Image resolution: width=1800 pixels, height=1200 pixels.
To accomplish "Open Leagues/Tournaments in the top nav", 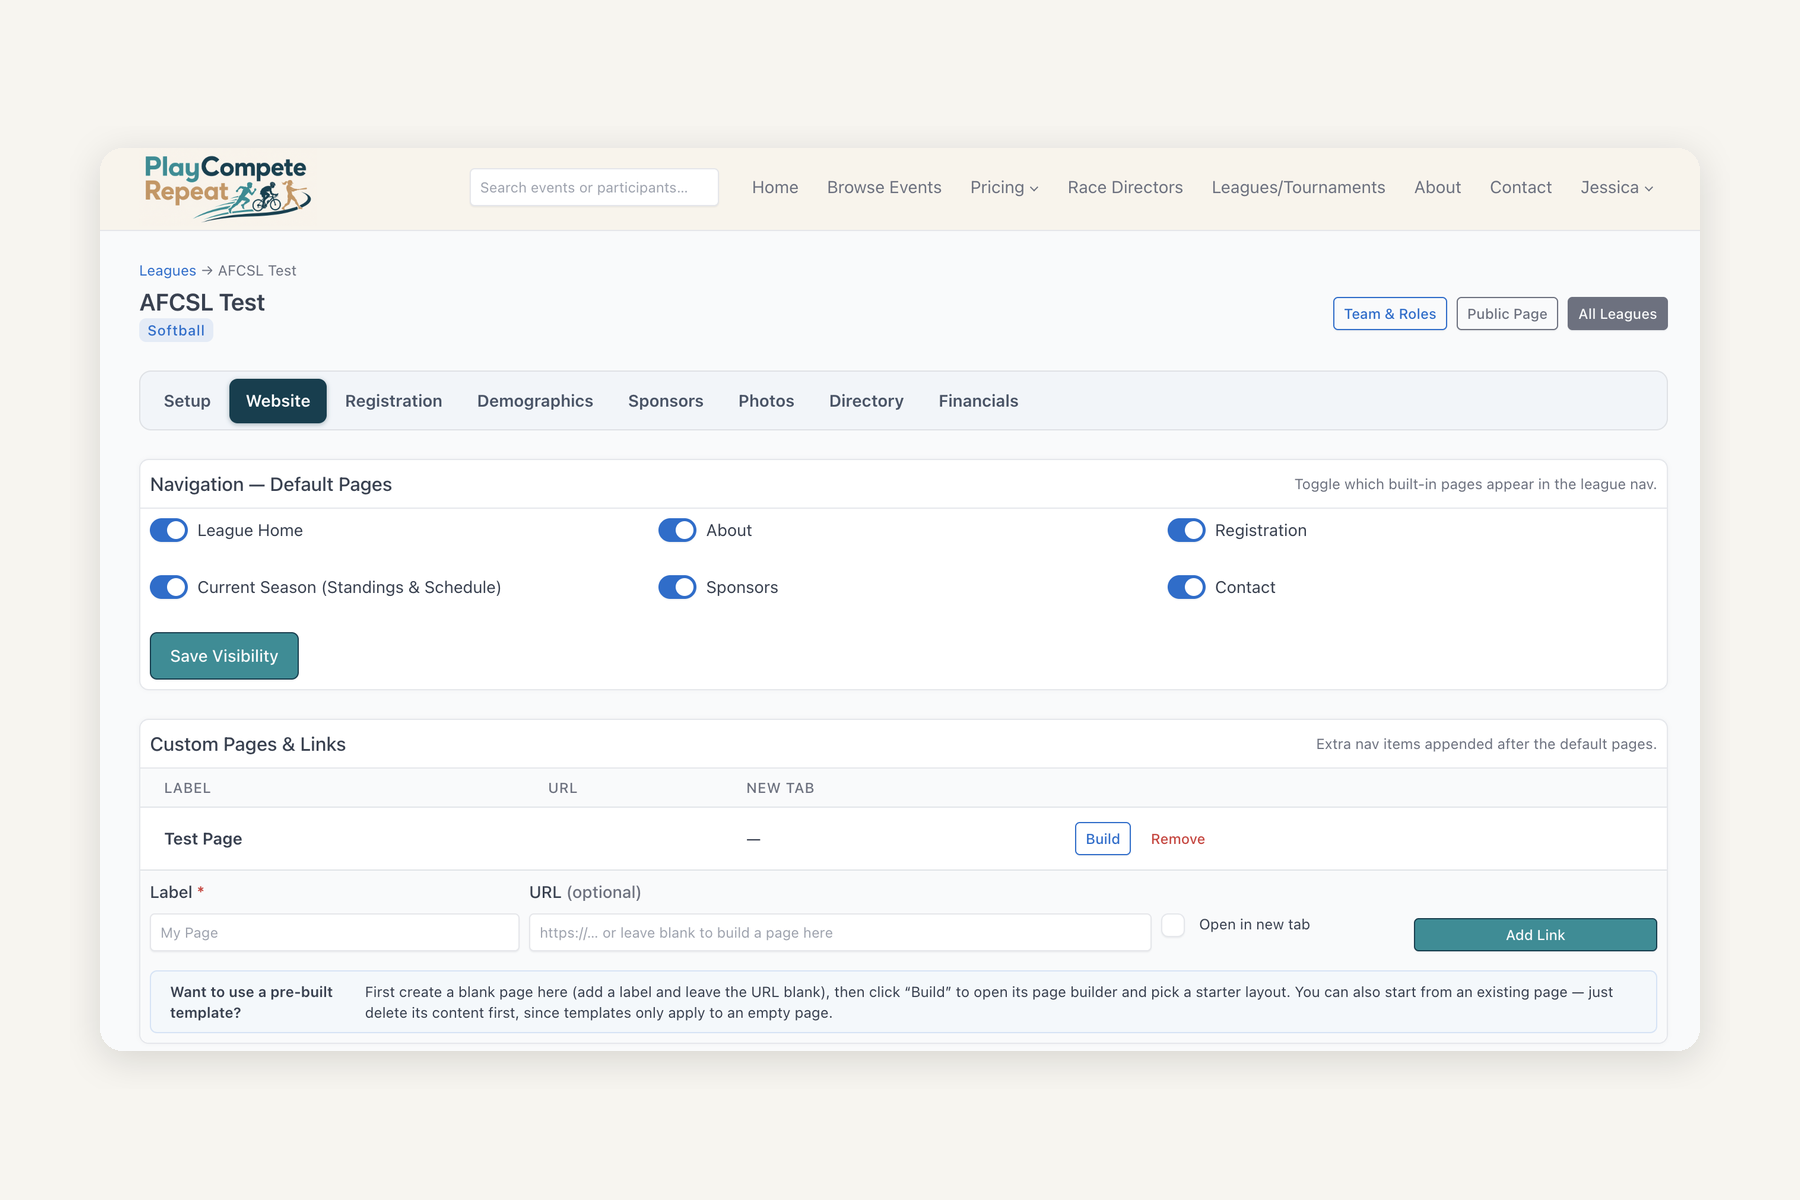I will pos(1298,187).
